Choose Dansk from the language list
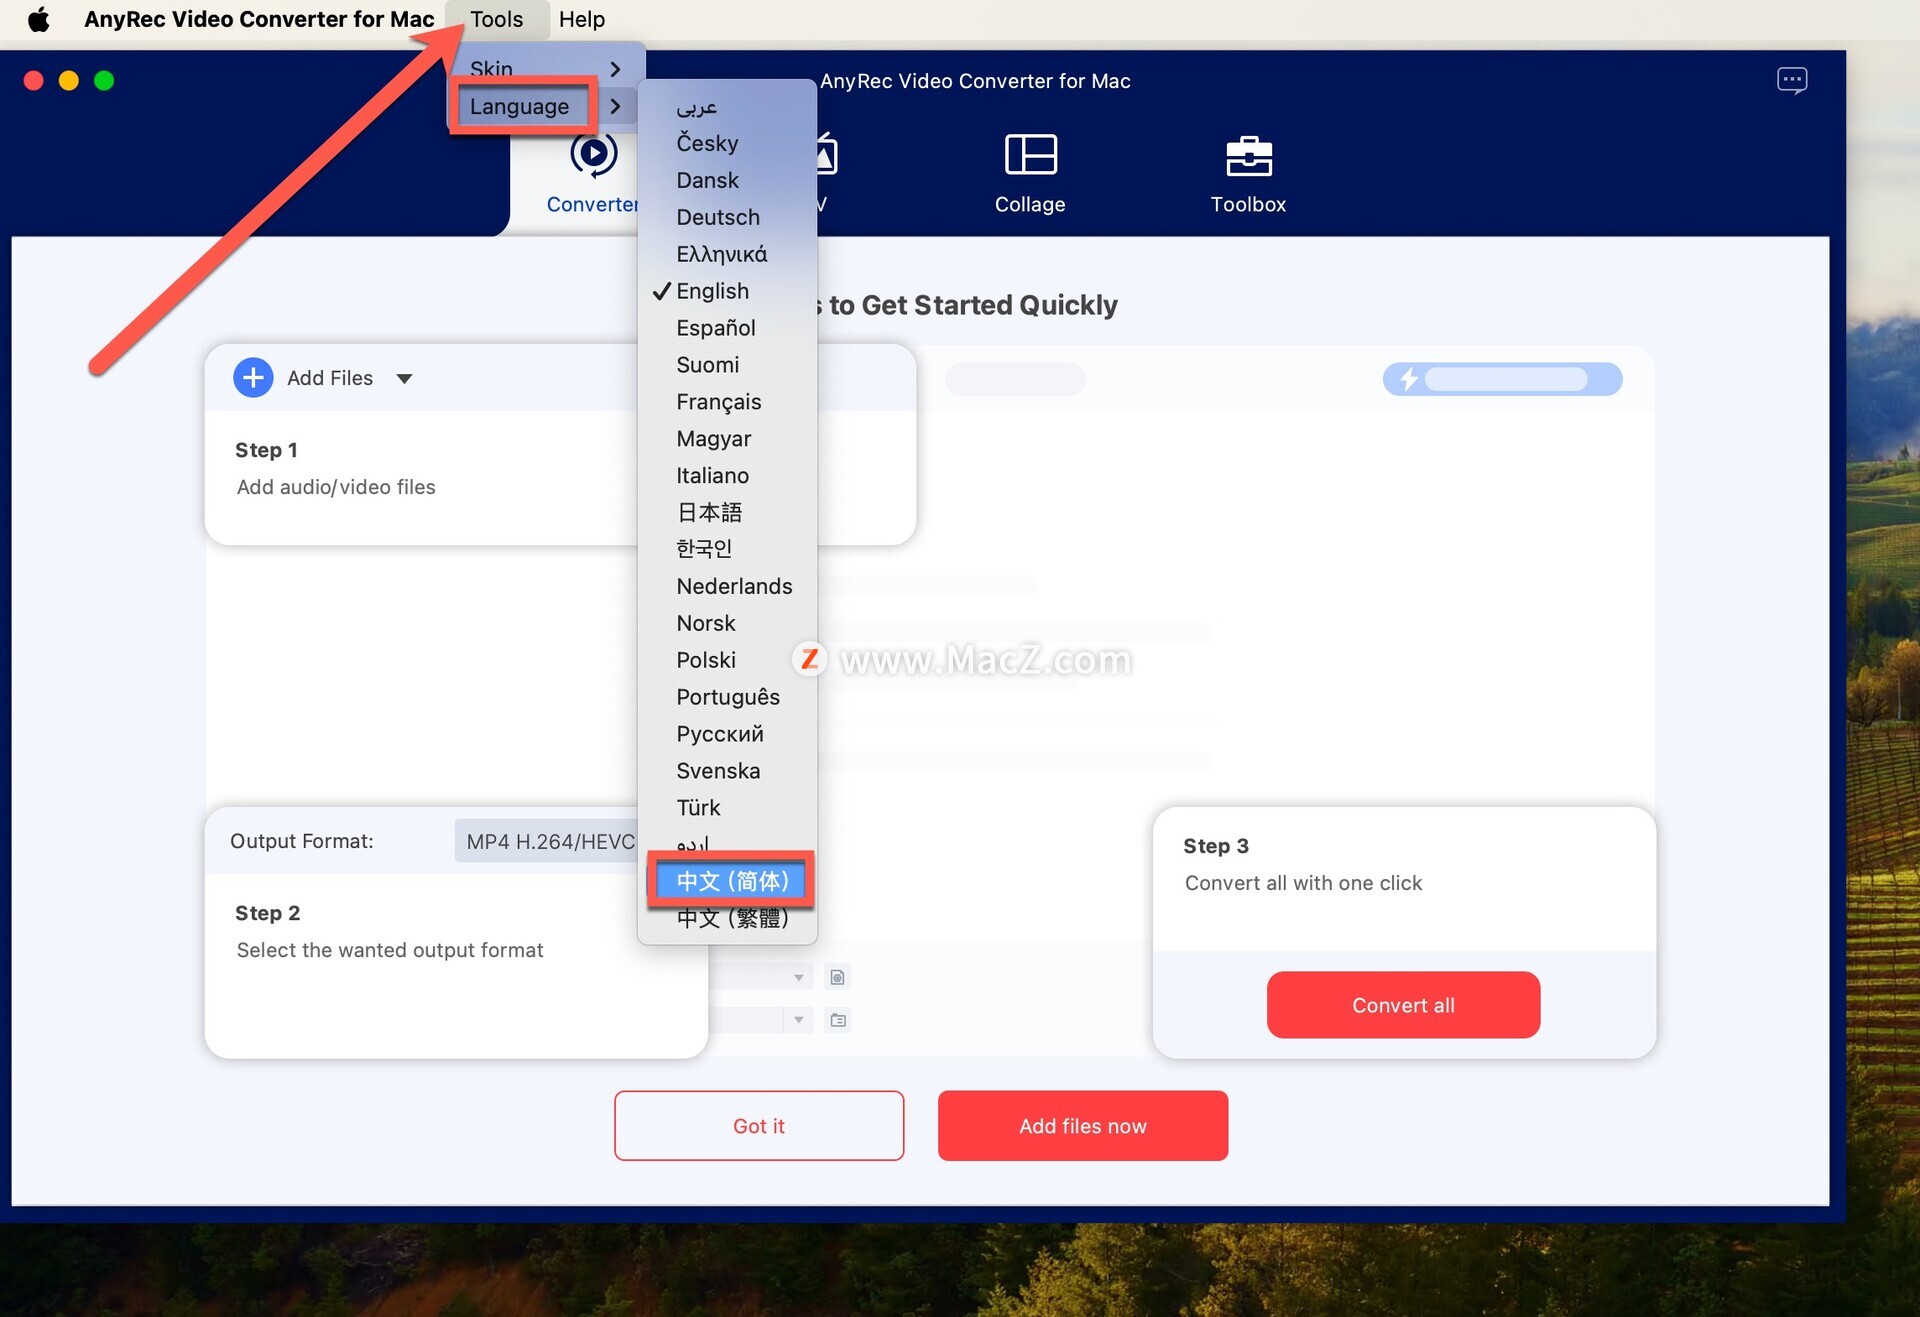The image size is (1920, 1317). coord(728,180)
